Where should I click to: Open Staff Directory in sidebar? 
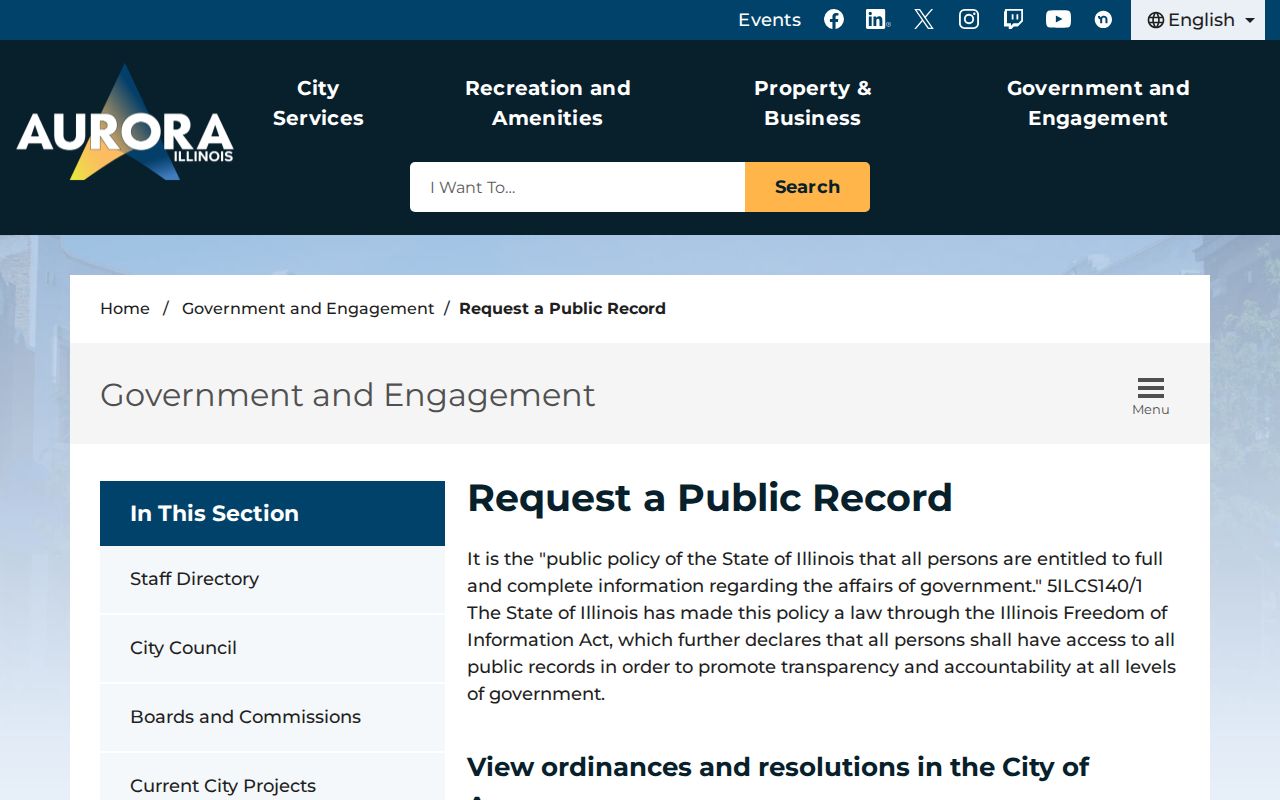[x=272, y=579]
